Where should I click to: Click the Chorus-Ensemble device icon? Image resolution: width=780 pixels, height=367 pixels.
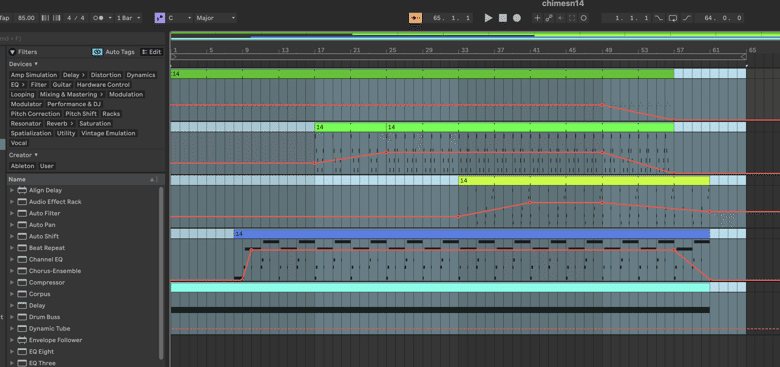(22, 271)
